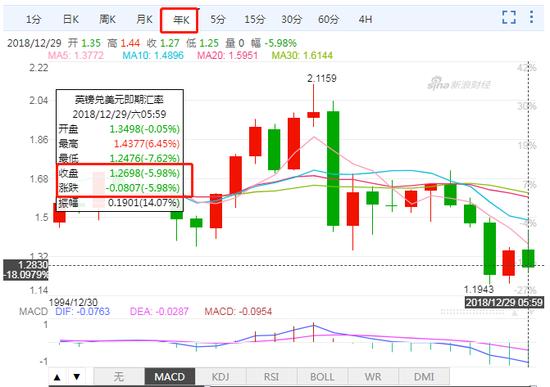Select 无 to hide the indicators
The height and width of the screenshot is (387, 550).
(x=119, y=377)
